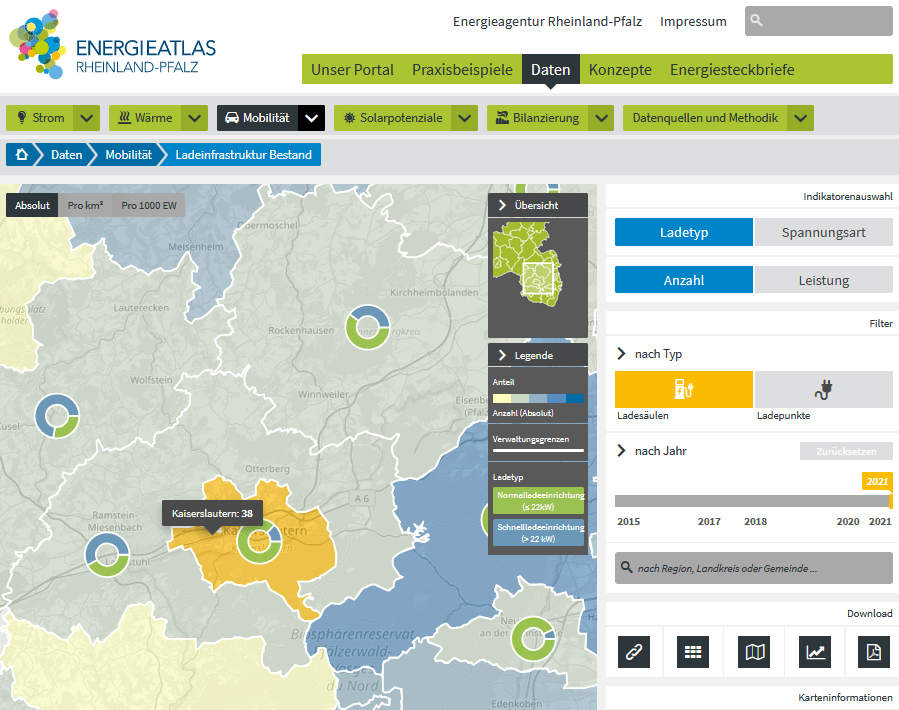Image resolution: width=899 pixels, height=710 pixels.
Task: Open the Praxisbeispiele navigation tab
Action: point(461,70)
